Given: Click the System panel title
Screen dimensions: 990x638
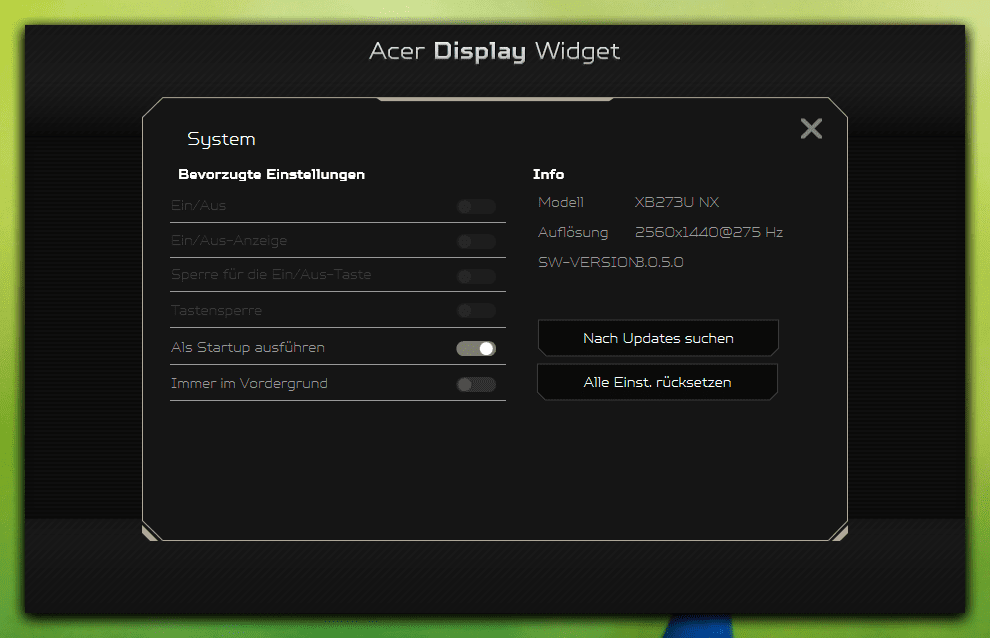Looking at the screenshot, I should pos(221,140).
